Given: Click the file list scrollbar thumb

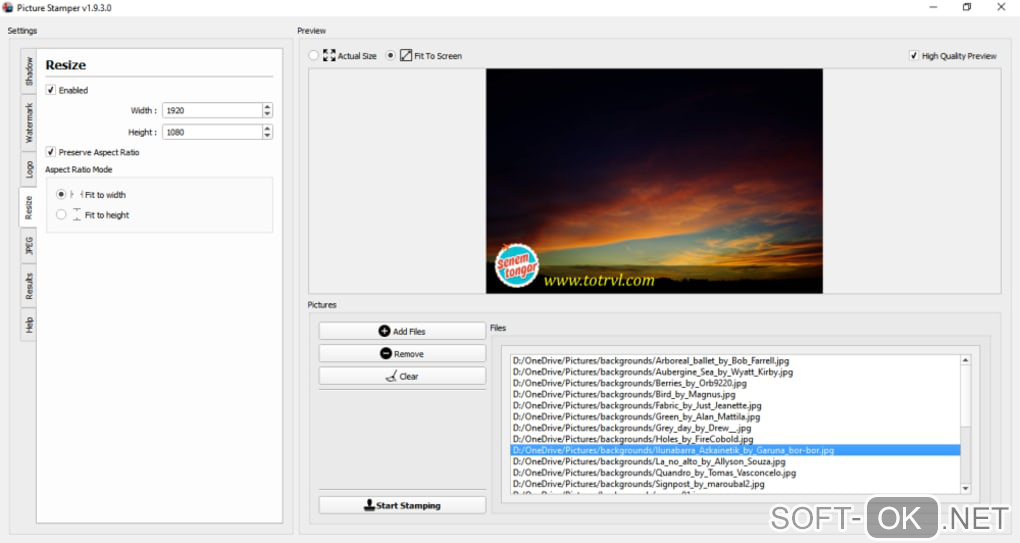Looking at the screenshot, I should point(965,396).
